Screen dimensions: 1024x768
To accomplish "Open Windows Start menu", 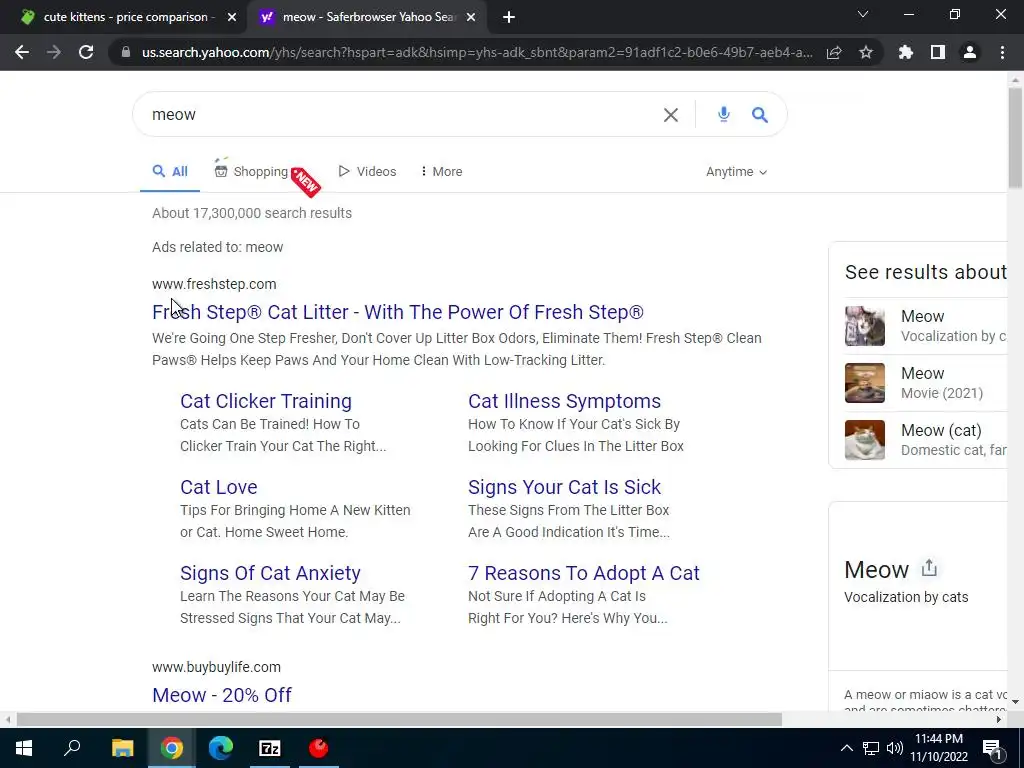I will pos(24,748).
